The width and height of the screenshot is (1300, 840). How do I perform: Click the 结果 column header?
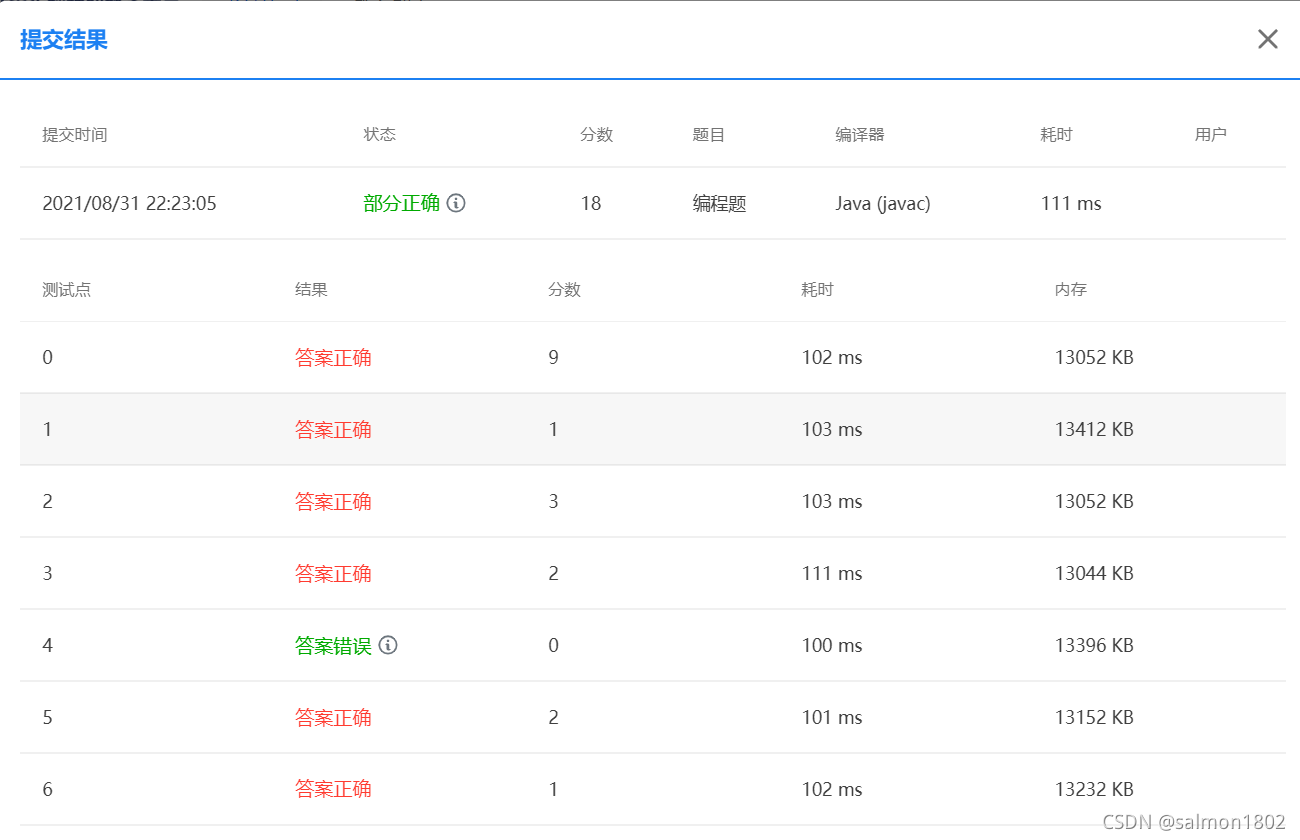pos(311,289)
